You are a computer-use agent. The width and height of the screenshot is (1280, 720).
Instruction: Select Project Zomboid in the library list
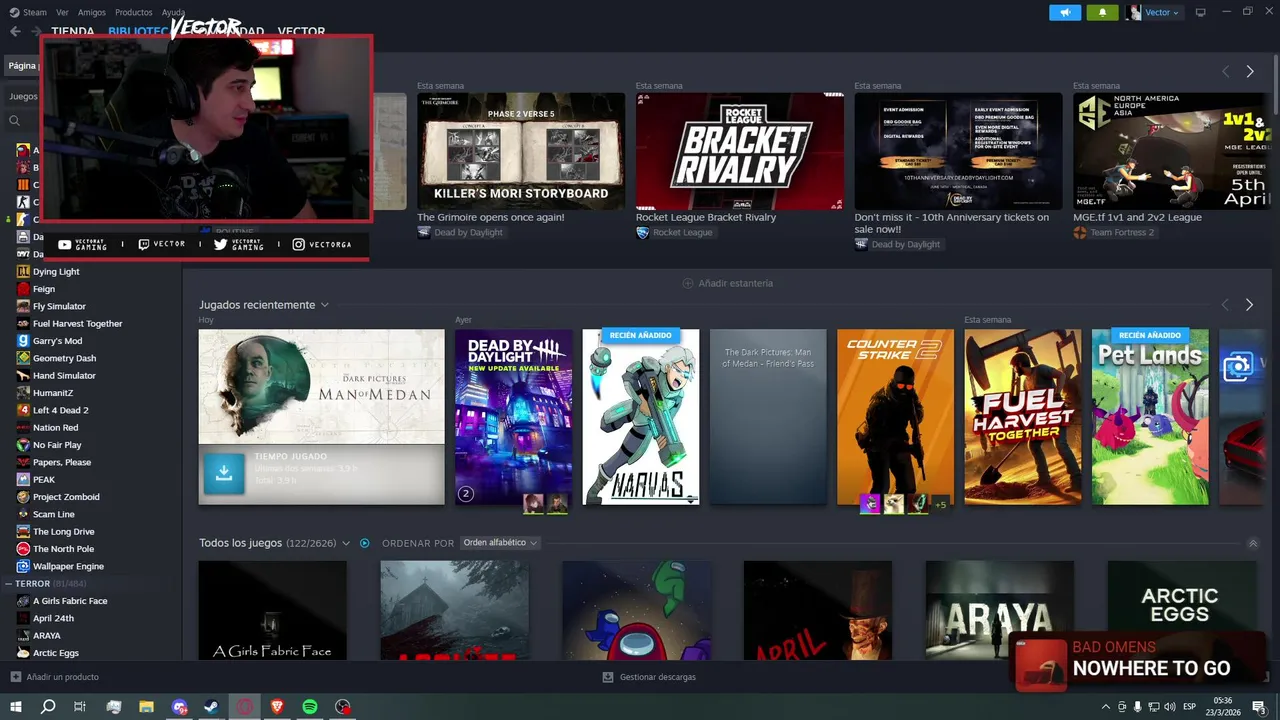coord(66,497)
